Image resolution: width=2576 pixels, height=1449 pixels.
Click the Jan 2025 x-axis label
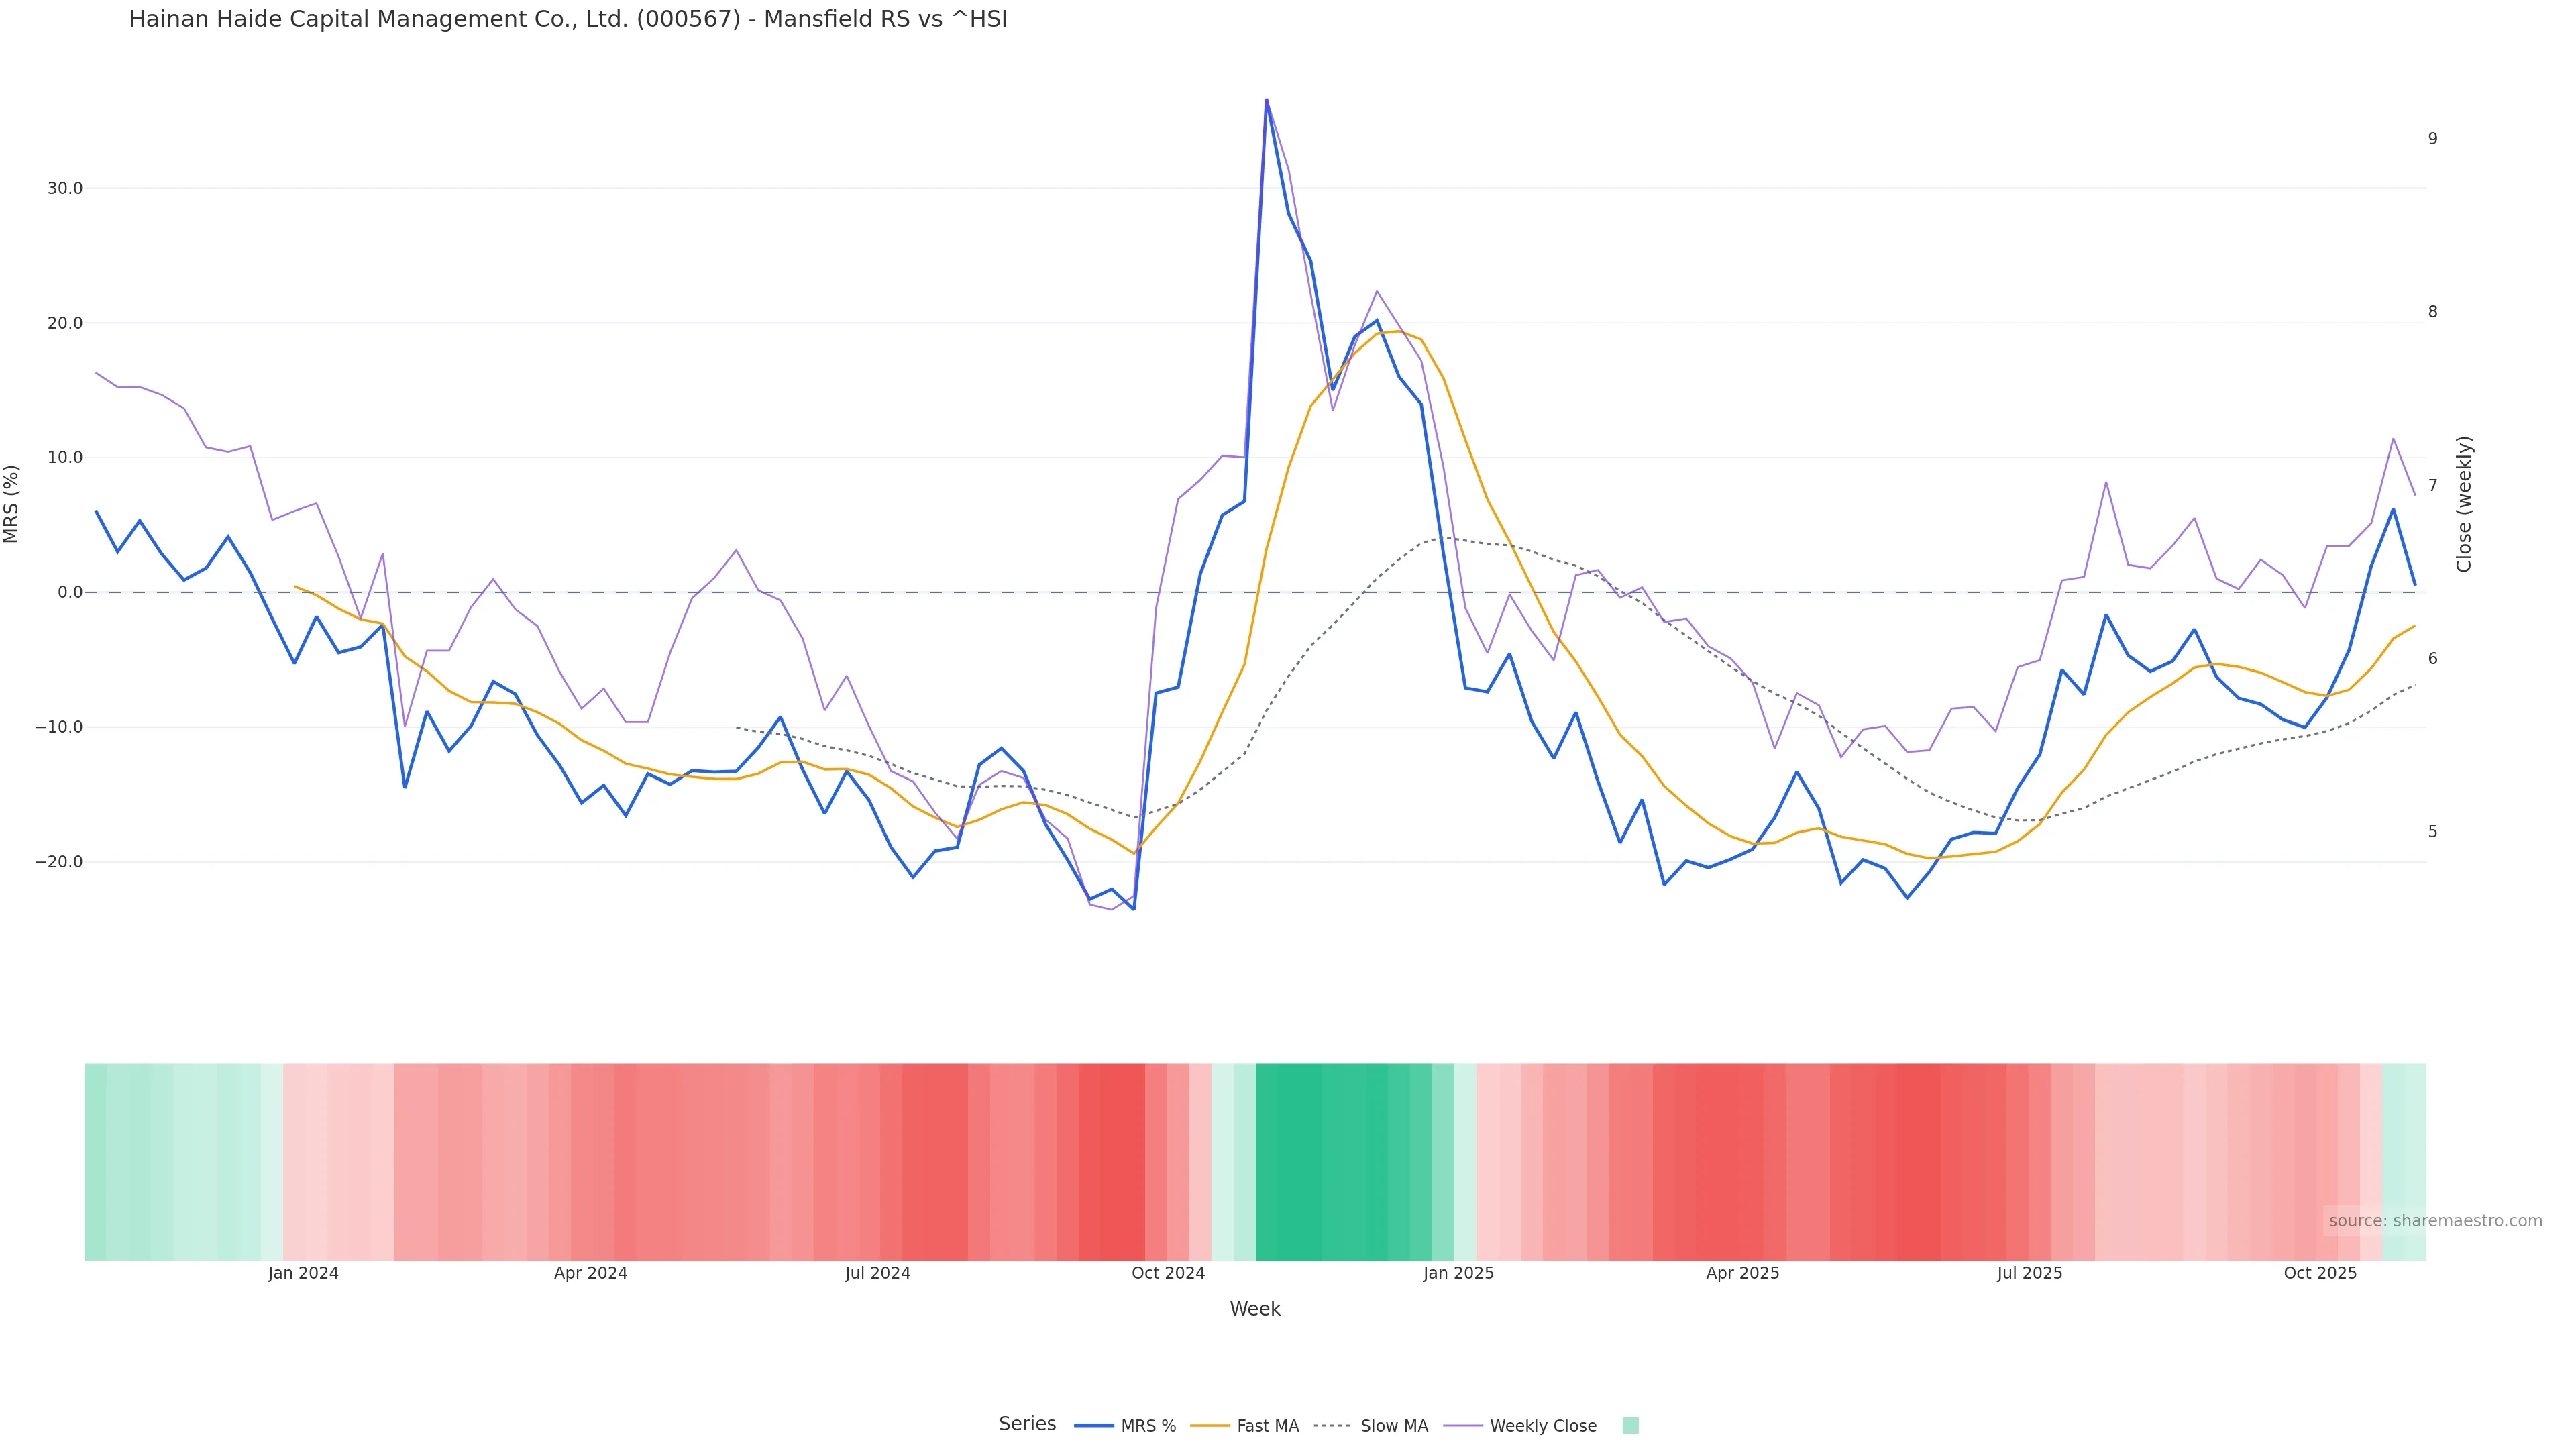(1458, 1273)
